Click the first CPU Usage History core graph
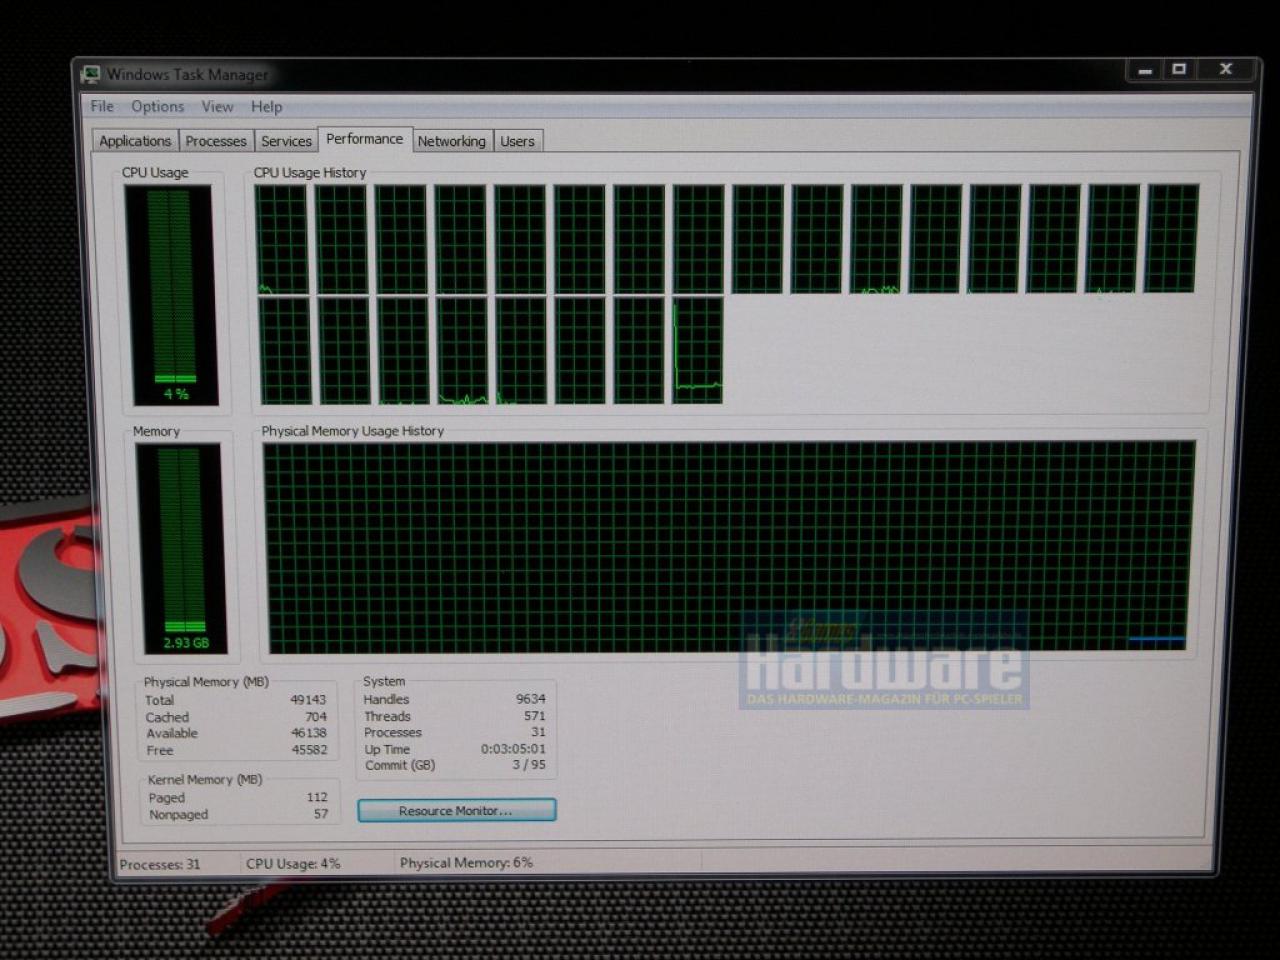Screen dimensions: 1280x960 click(x=281, y=239)
